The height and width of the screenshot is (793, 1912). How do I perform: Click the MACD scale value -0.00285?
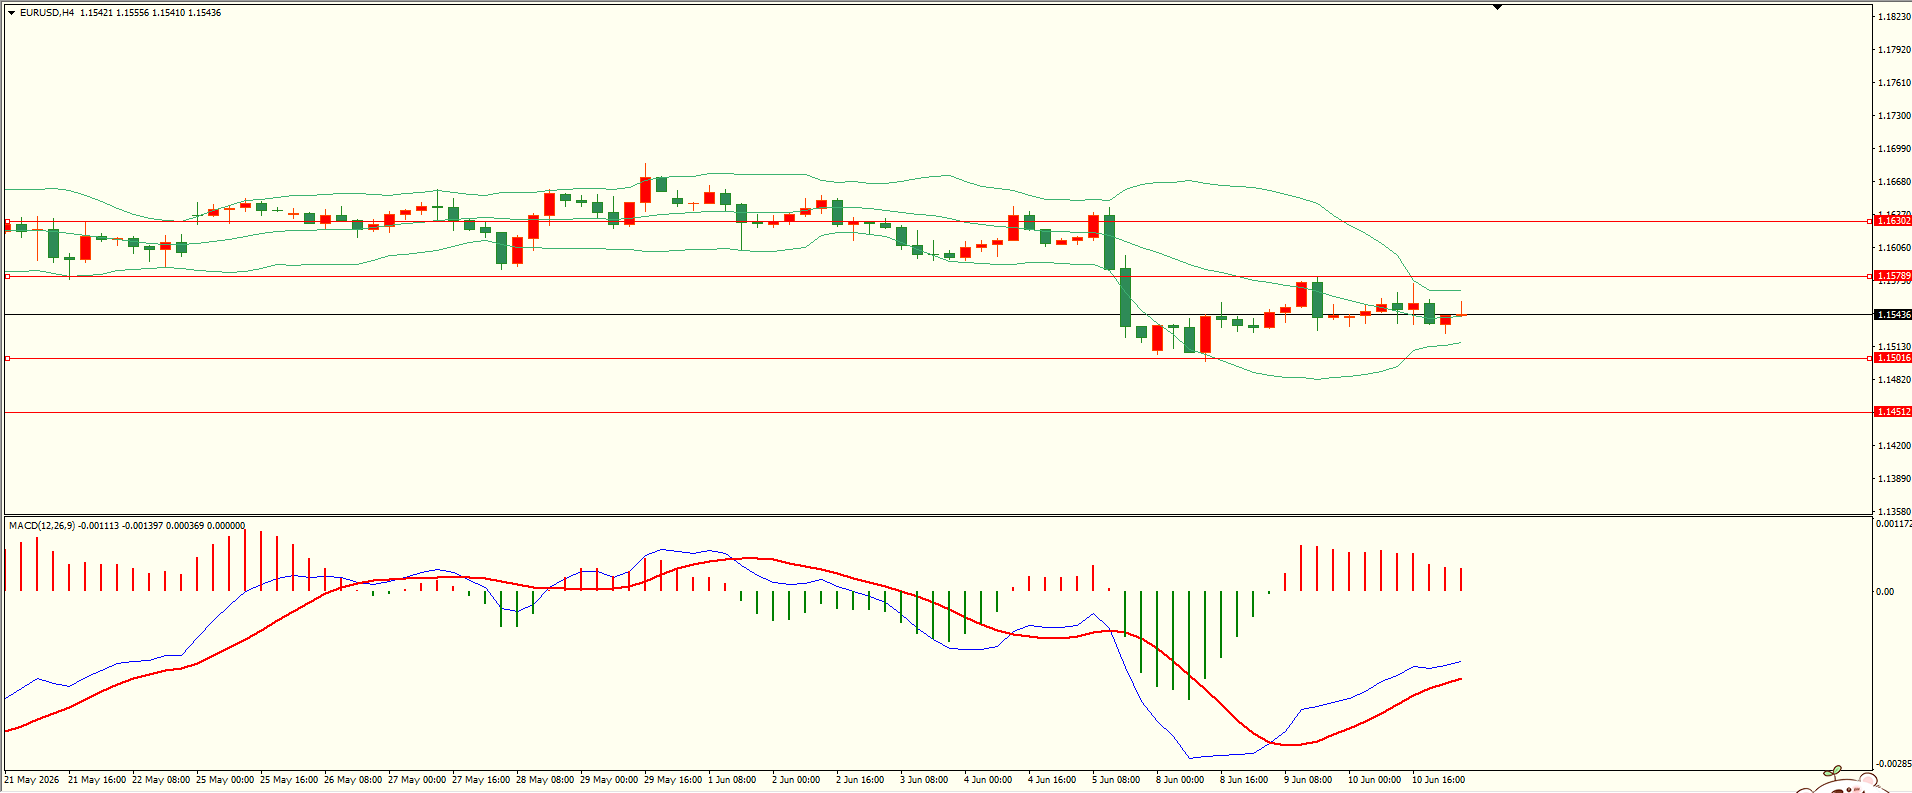coord(1892,764)
